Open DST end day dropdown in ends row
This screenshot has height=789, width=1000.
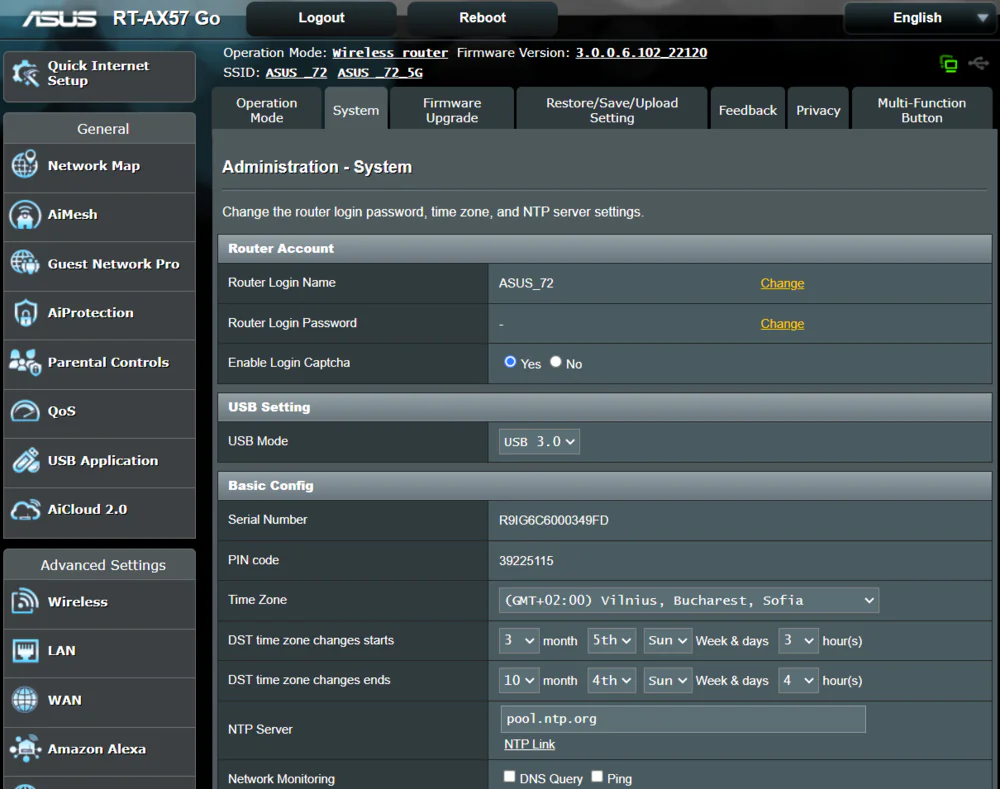click(x=668, y=681)
